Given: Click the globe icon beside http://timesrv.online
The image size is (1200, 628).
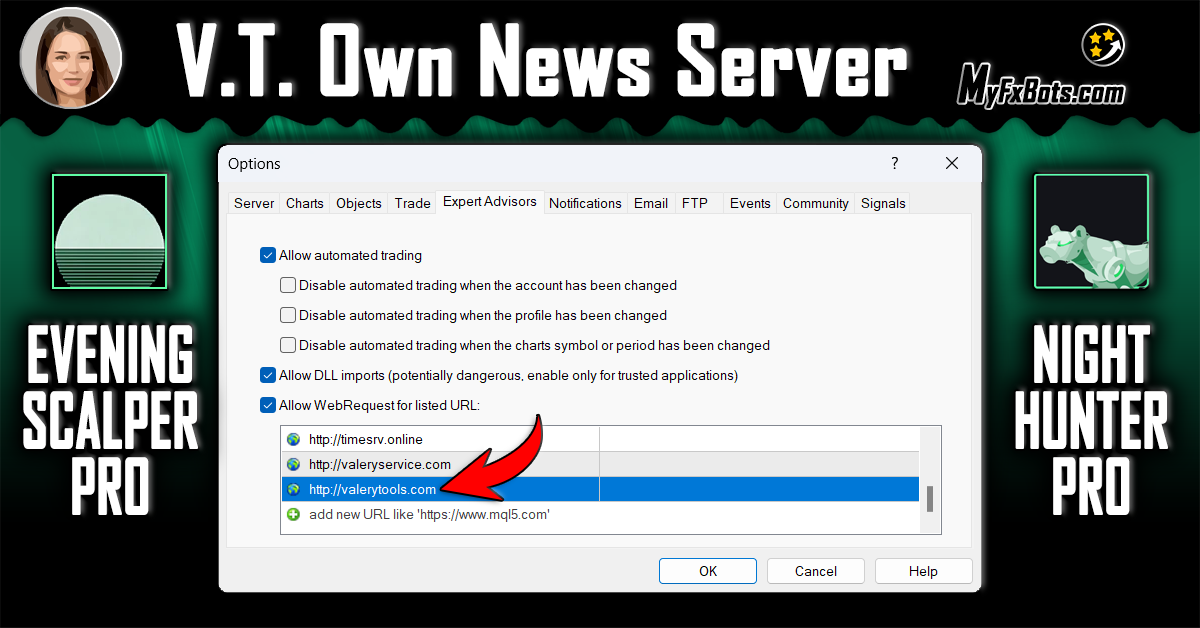Looking at the screenshot, I should tap(293, 439).
